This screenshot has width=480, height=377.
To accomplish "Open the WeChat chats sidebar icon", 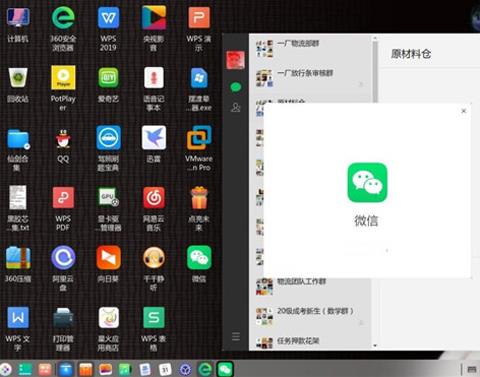I will [236, 87].
